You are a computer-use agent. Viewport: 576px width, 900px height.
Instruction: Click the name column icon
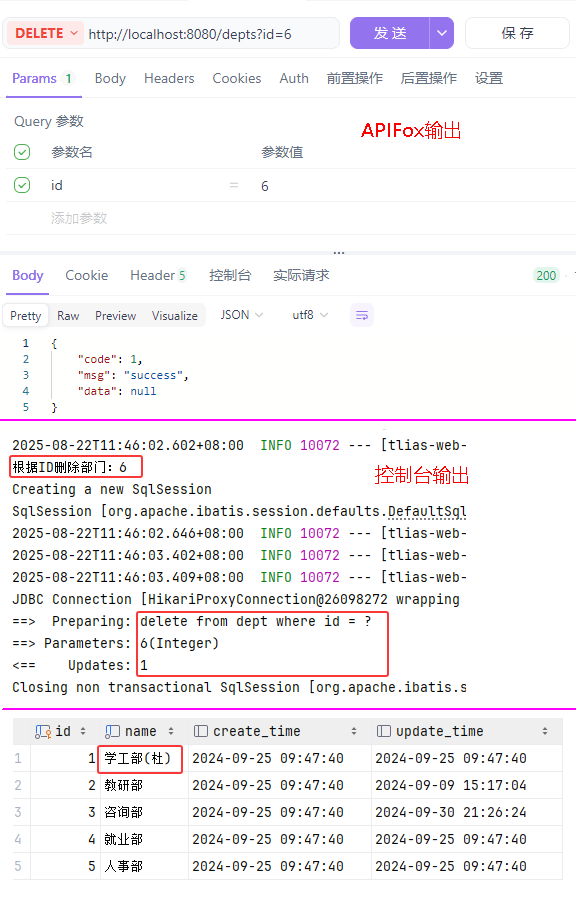pyautogui.click(x=112, y=731)
